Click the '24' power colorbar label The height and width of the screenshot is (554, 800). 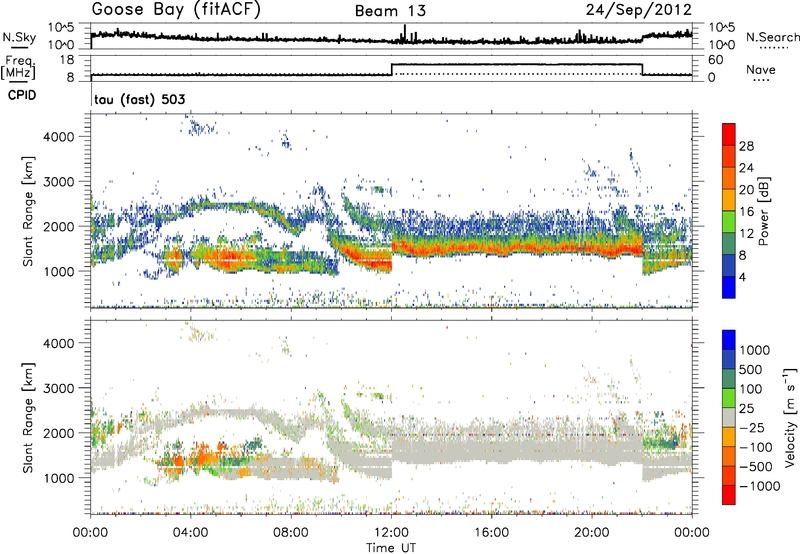pyautogui.click(x=746, y=168)
